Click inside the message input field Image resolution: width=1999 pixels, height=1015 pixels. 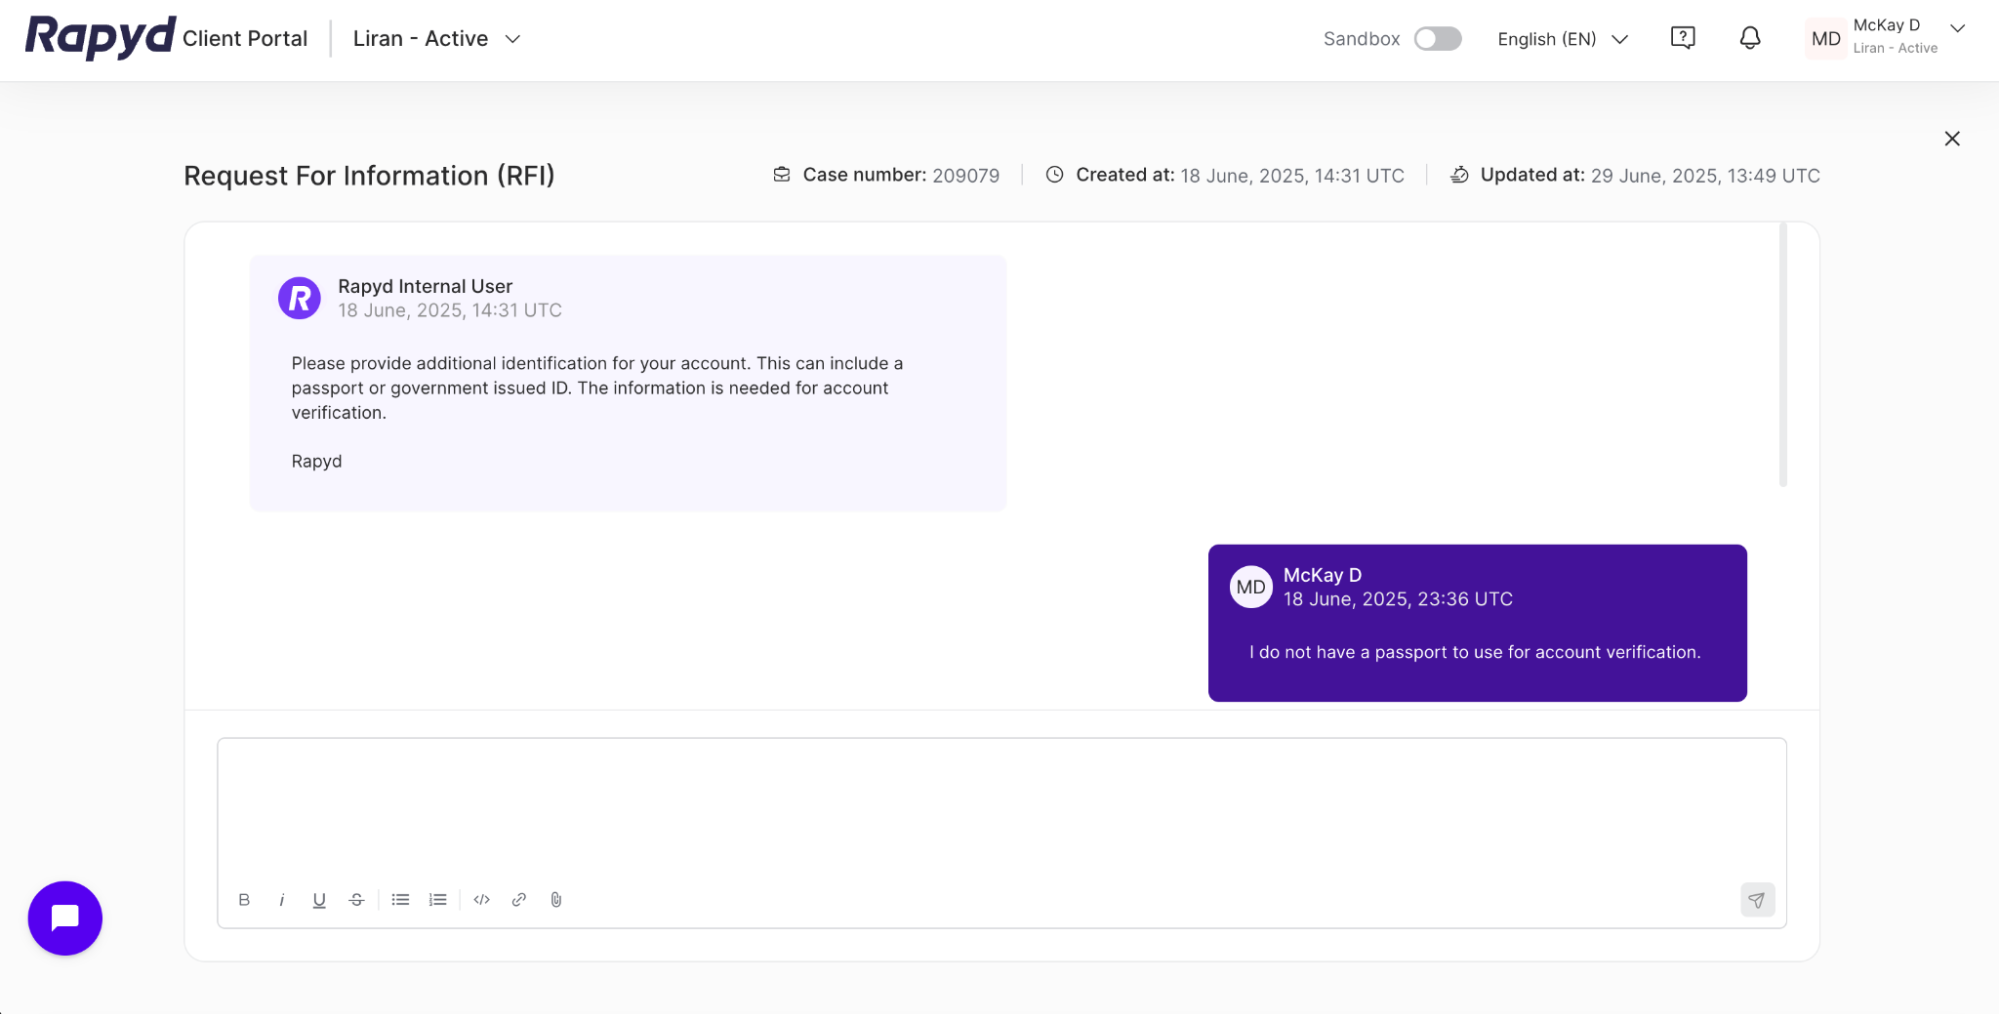pyautogui.click(x=1000, y=805)
